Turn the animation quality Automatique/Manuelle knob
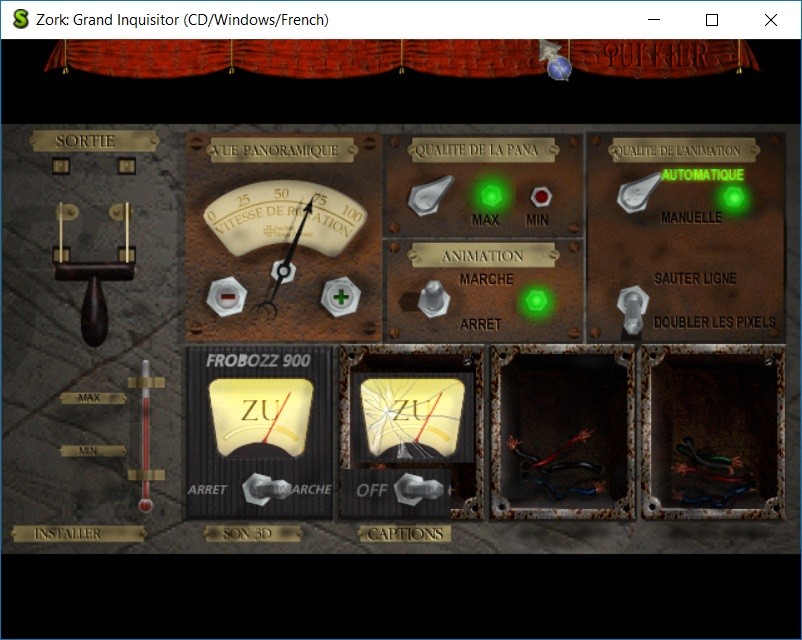Viewport: 802px width, 640px height. click(638, 193)
